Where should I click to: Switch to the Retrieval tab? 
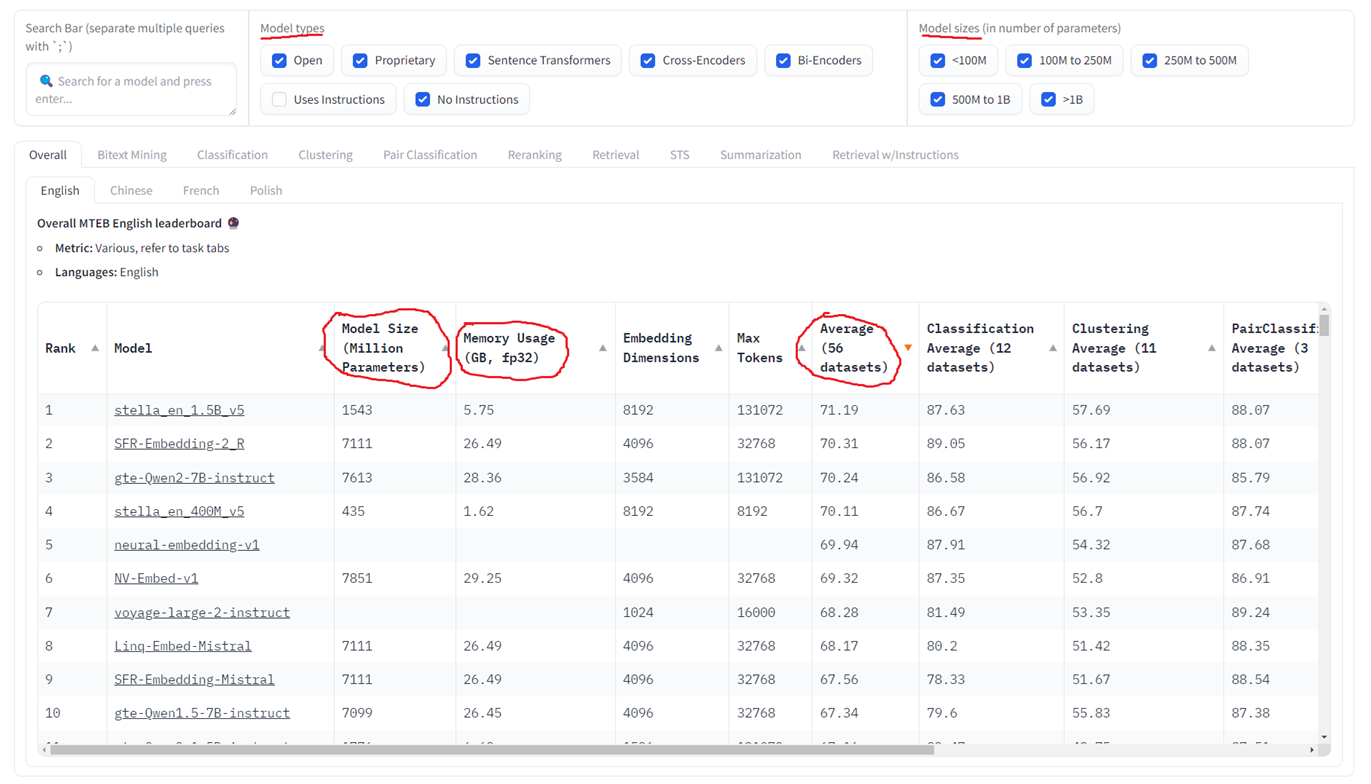coord(615,155)
